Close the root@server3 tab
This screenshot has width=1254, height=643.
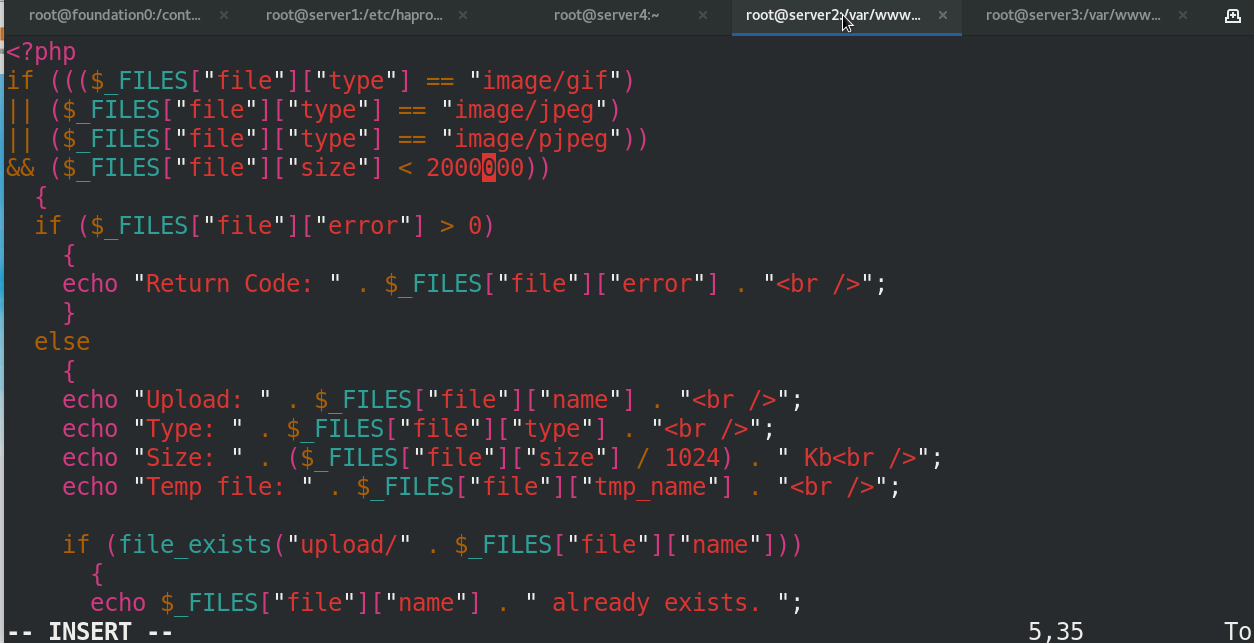(x=1183, y=16)
